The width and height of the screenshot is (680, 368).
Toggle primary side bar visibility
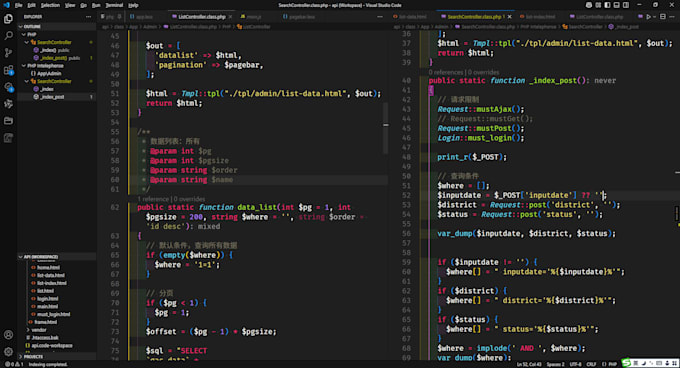click(x=607, y=5)
